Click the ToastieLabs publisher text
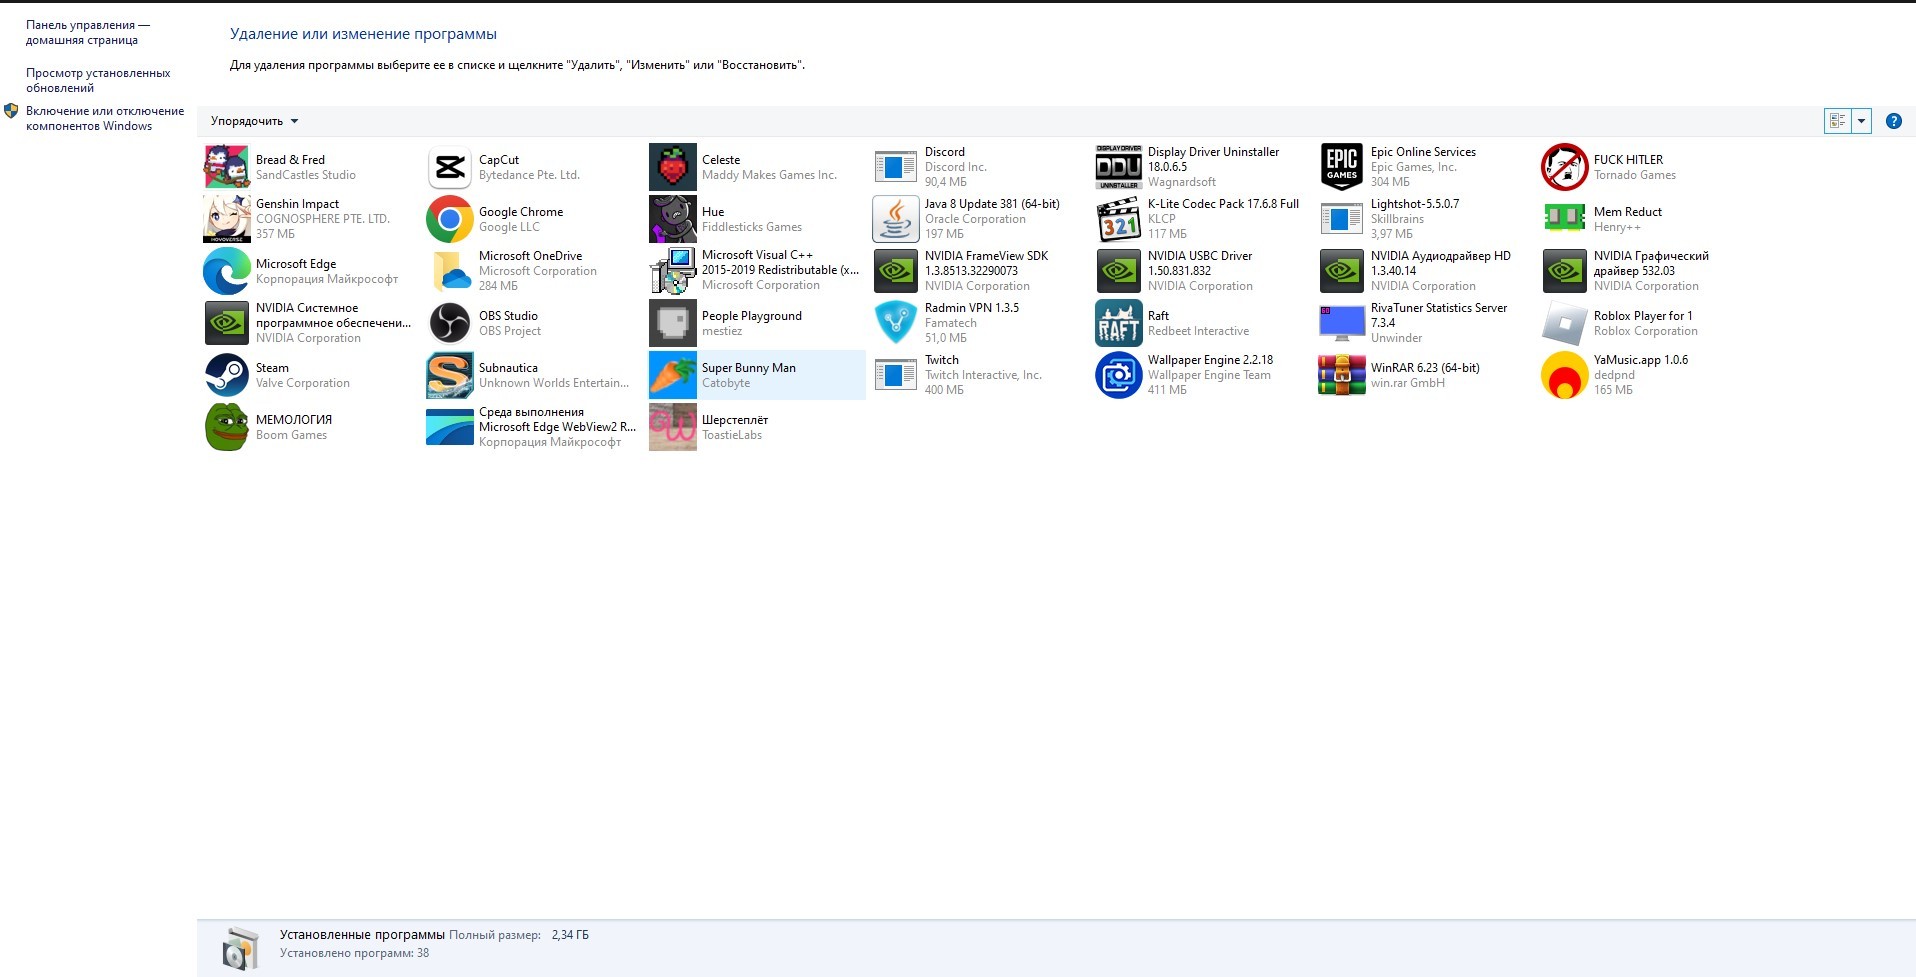The image size is (1916, 977). (x=732, y=435)
